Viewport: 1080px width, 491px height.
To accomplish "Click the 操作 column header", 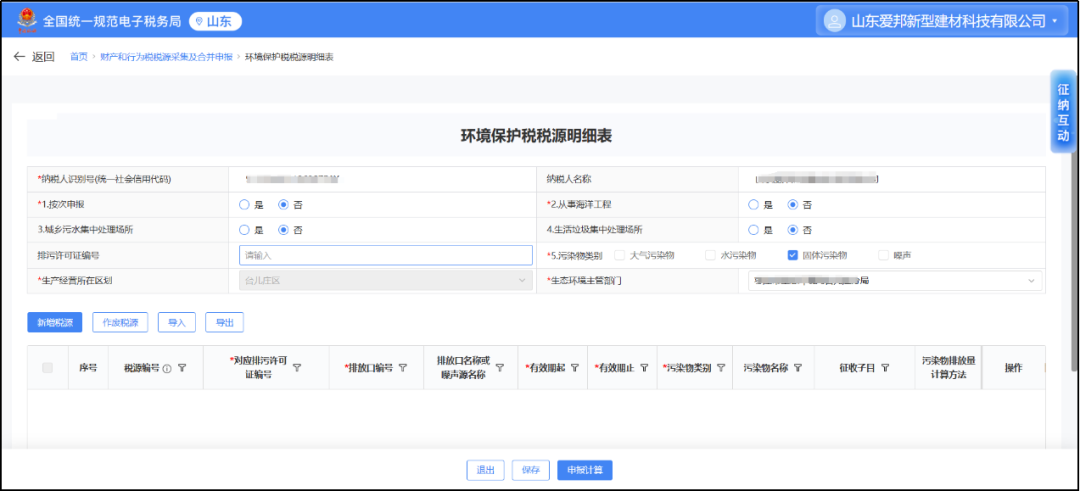I will pos(1012,368).
